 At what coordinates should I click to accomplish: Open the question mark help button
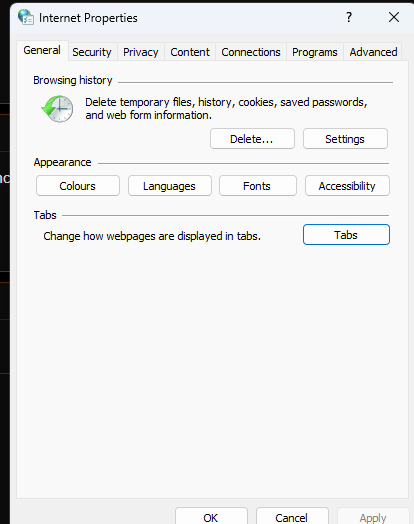click(x=349, y=17)
